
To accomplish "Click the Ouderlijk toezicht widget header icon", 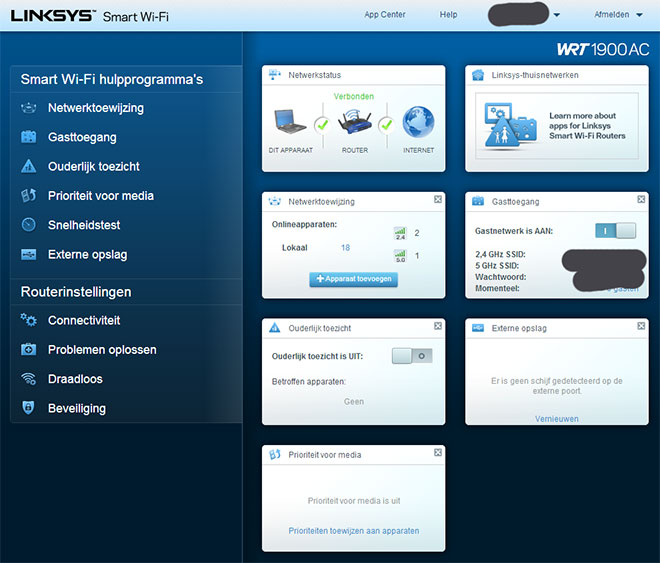I will coord(274,327).
